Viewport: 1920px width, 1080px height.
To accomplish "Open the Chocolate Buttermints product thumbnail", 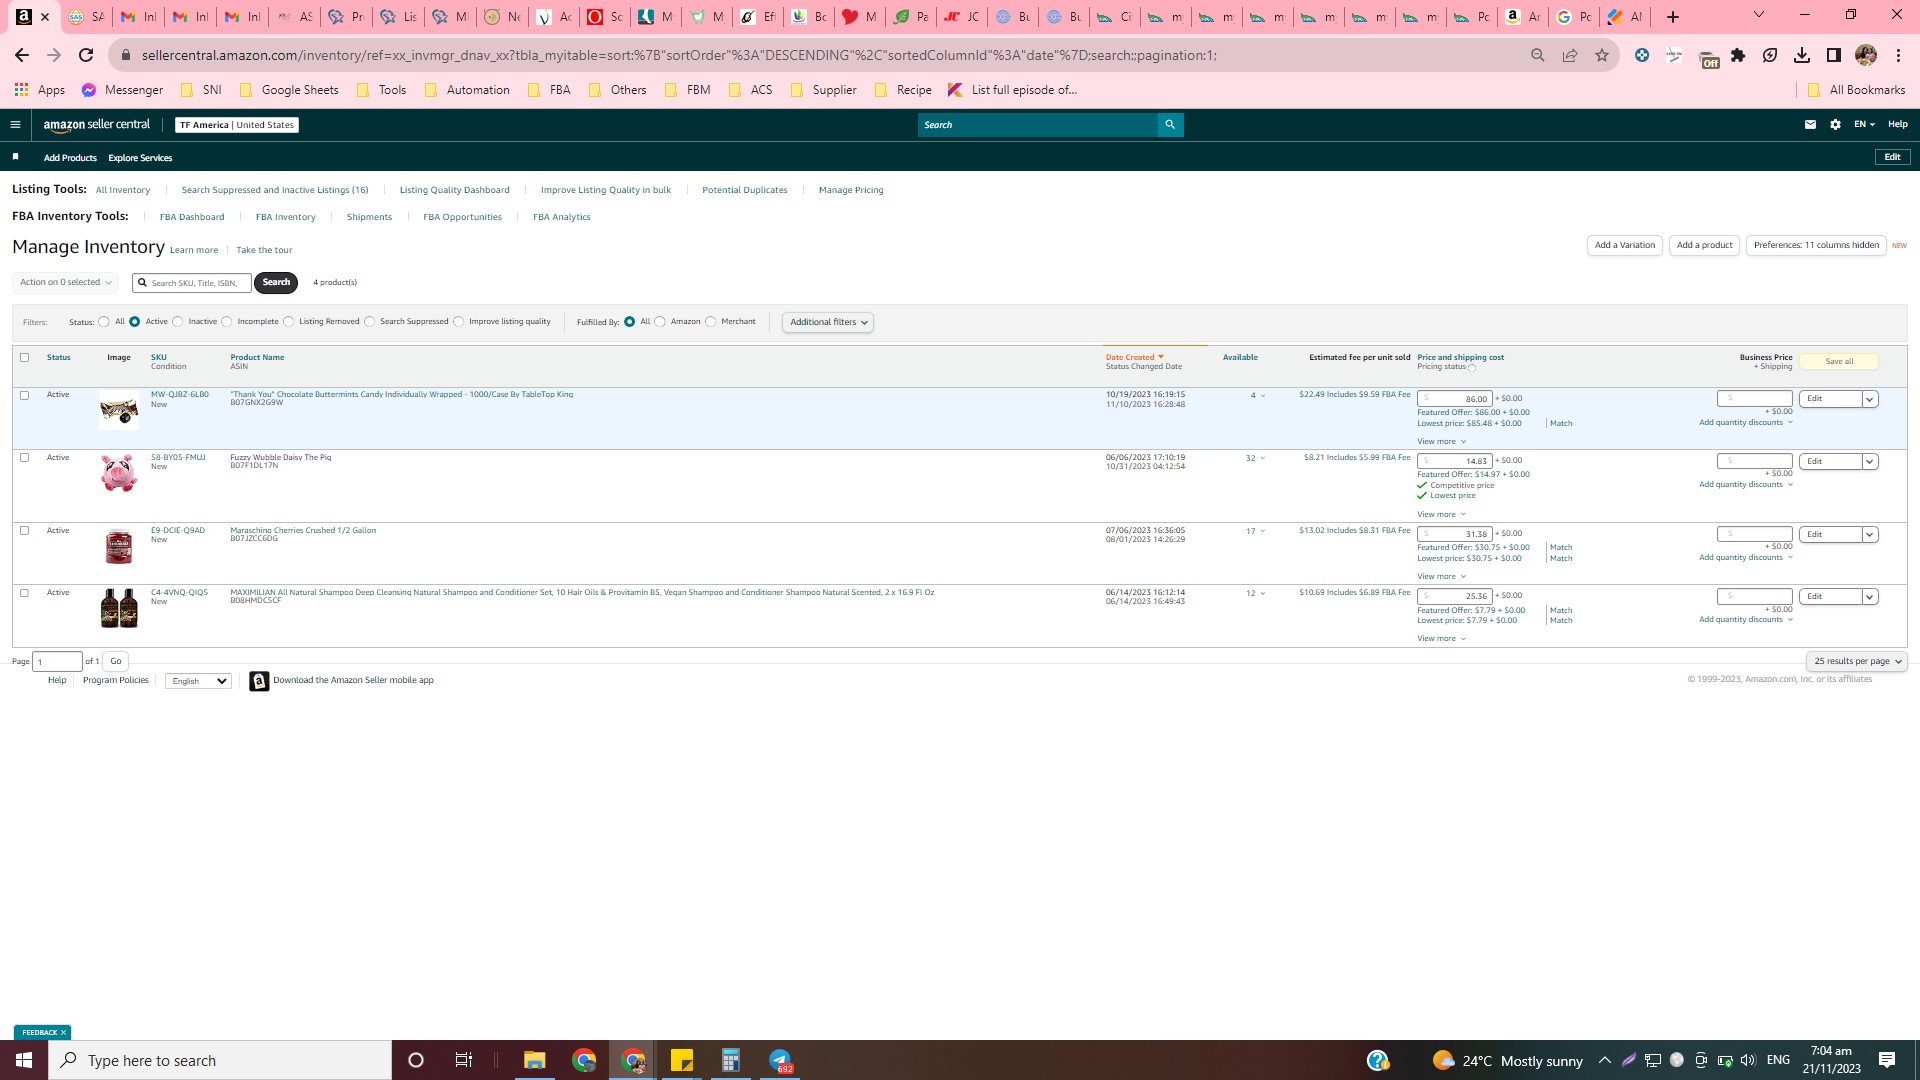I will coord(119,411).
